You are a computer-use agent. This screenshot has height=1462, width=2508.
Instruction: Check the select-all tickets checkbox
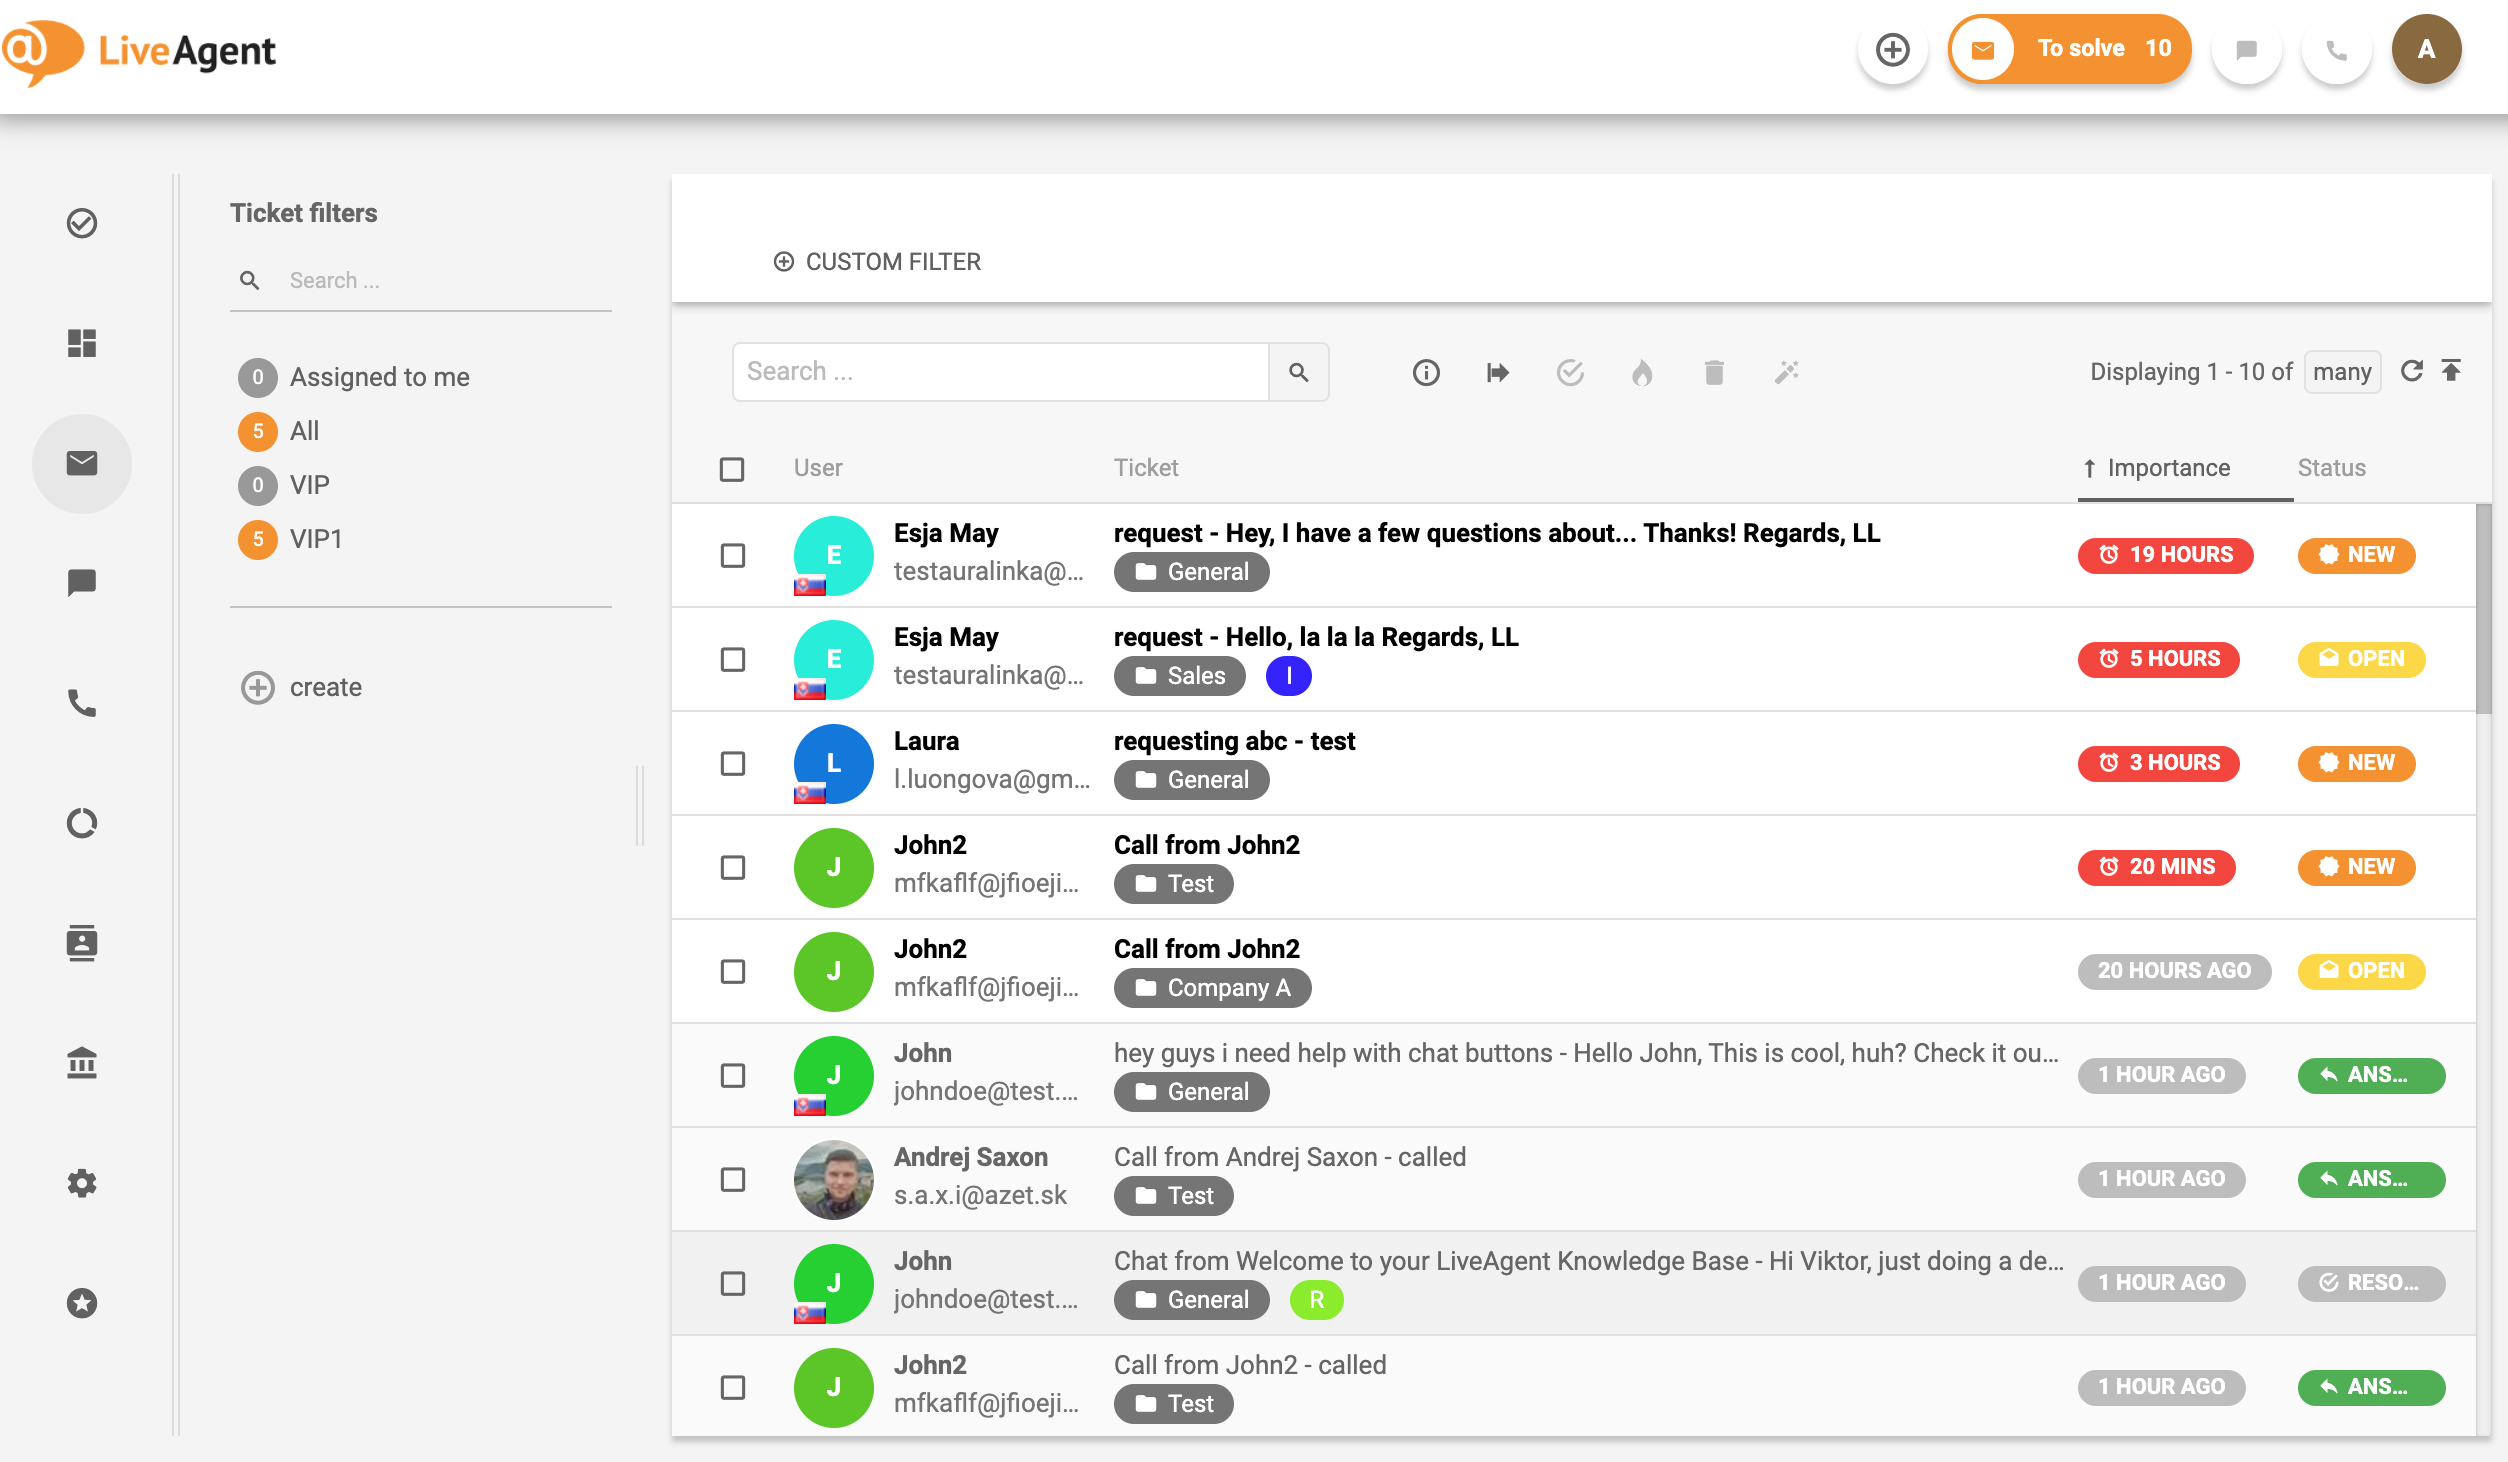pos(732,467)
